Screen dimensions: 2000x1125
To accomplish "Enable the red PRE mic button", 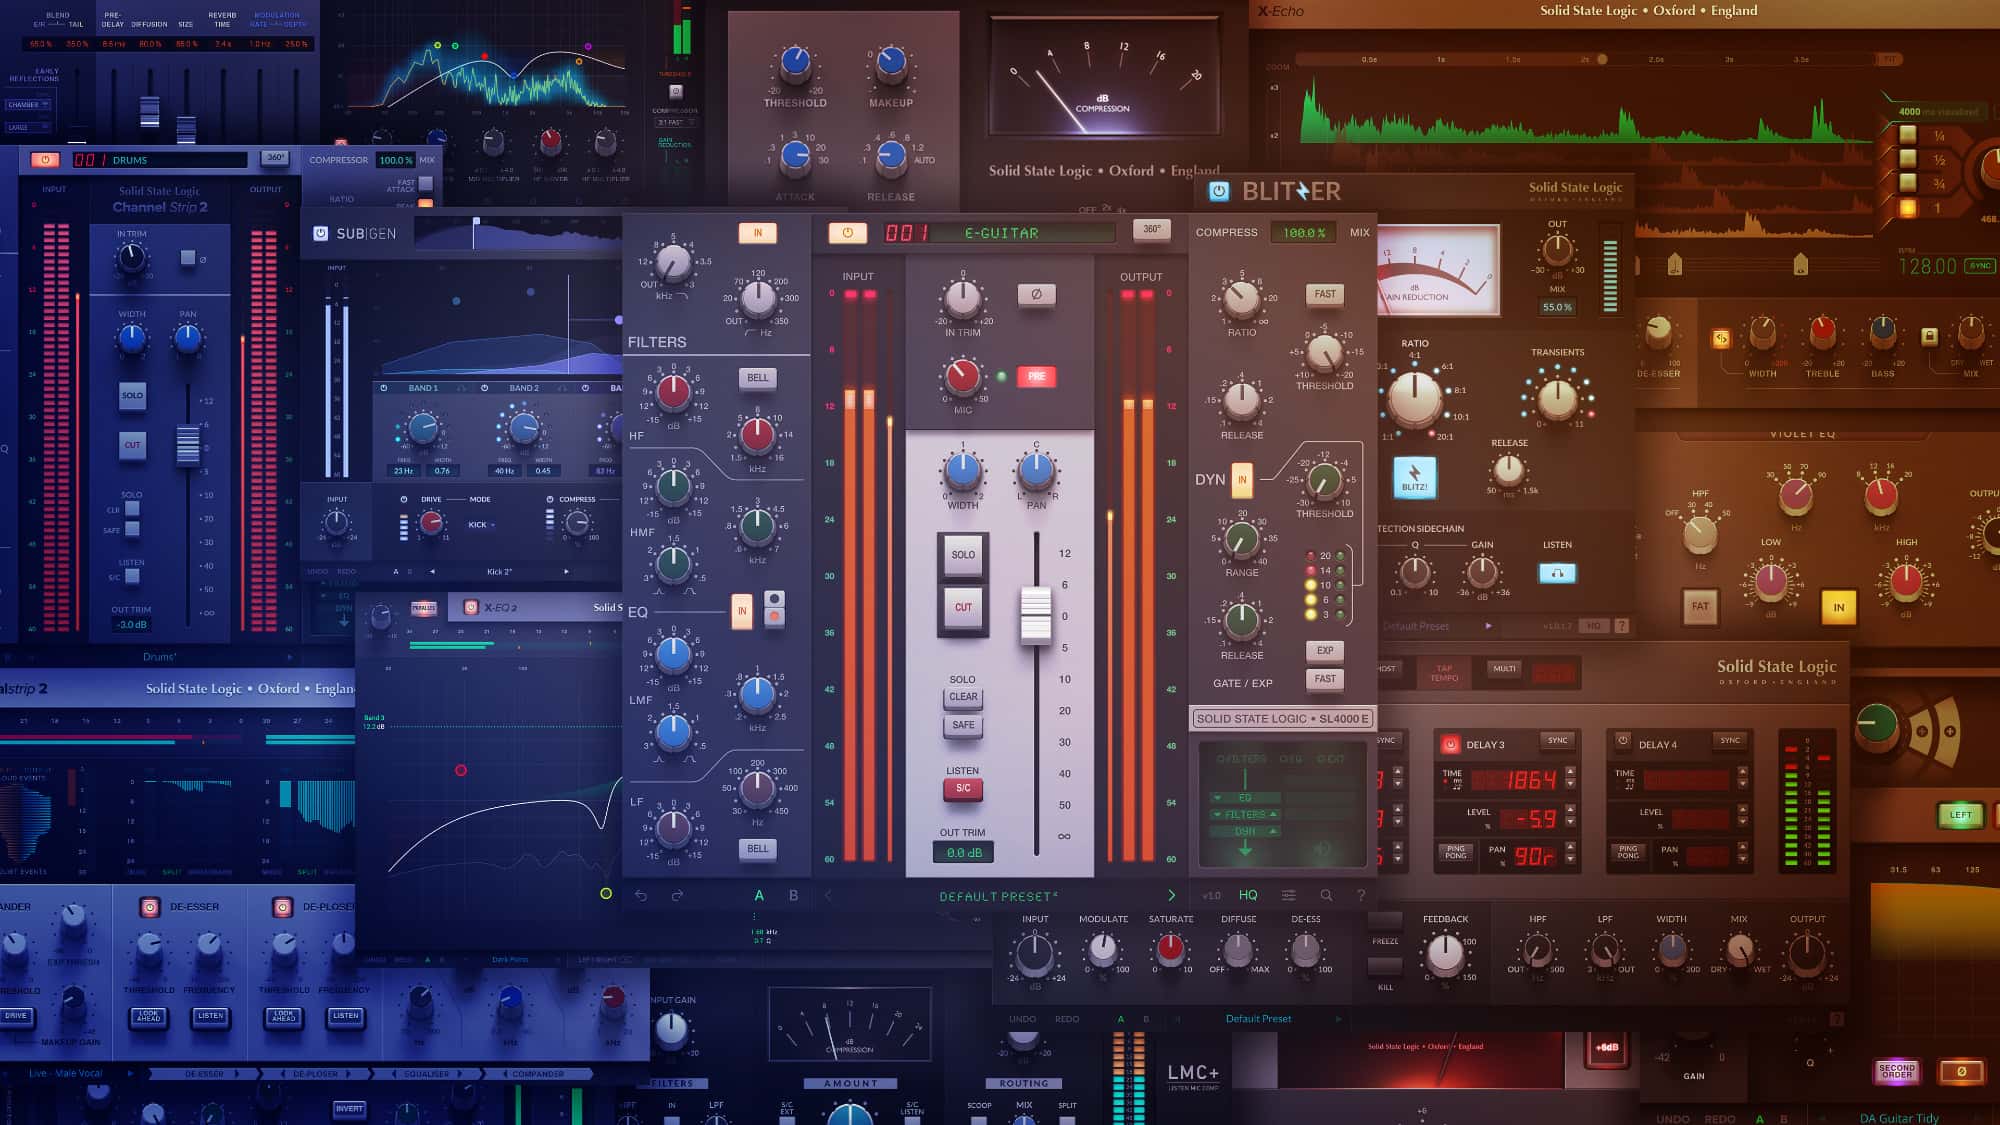I will point(1036,376).
